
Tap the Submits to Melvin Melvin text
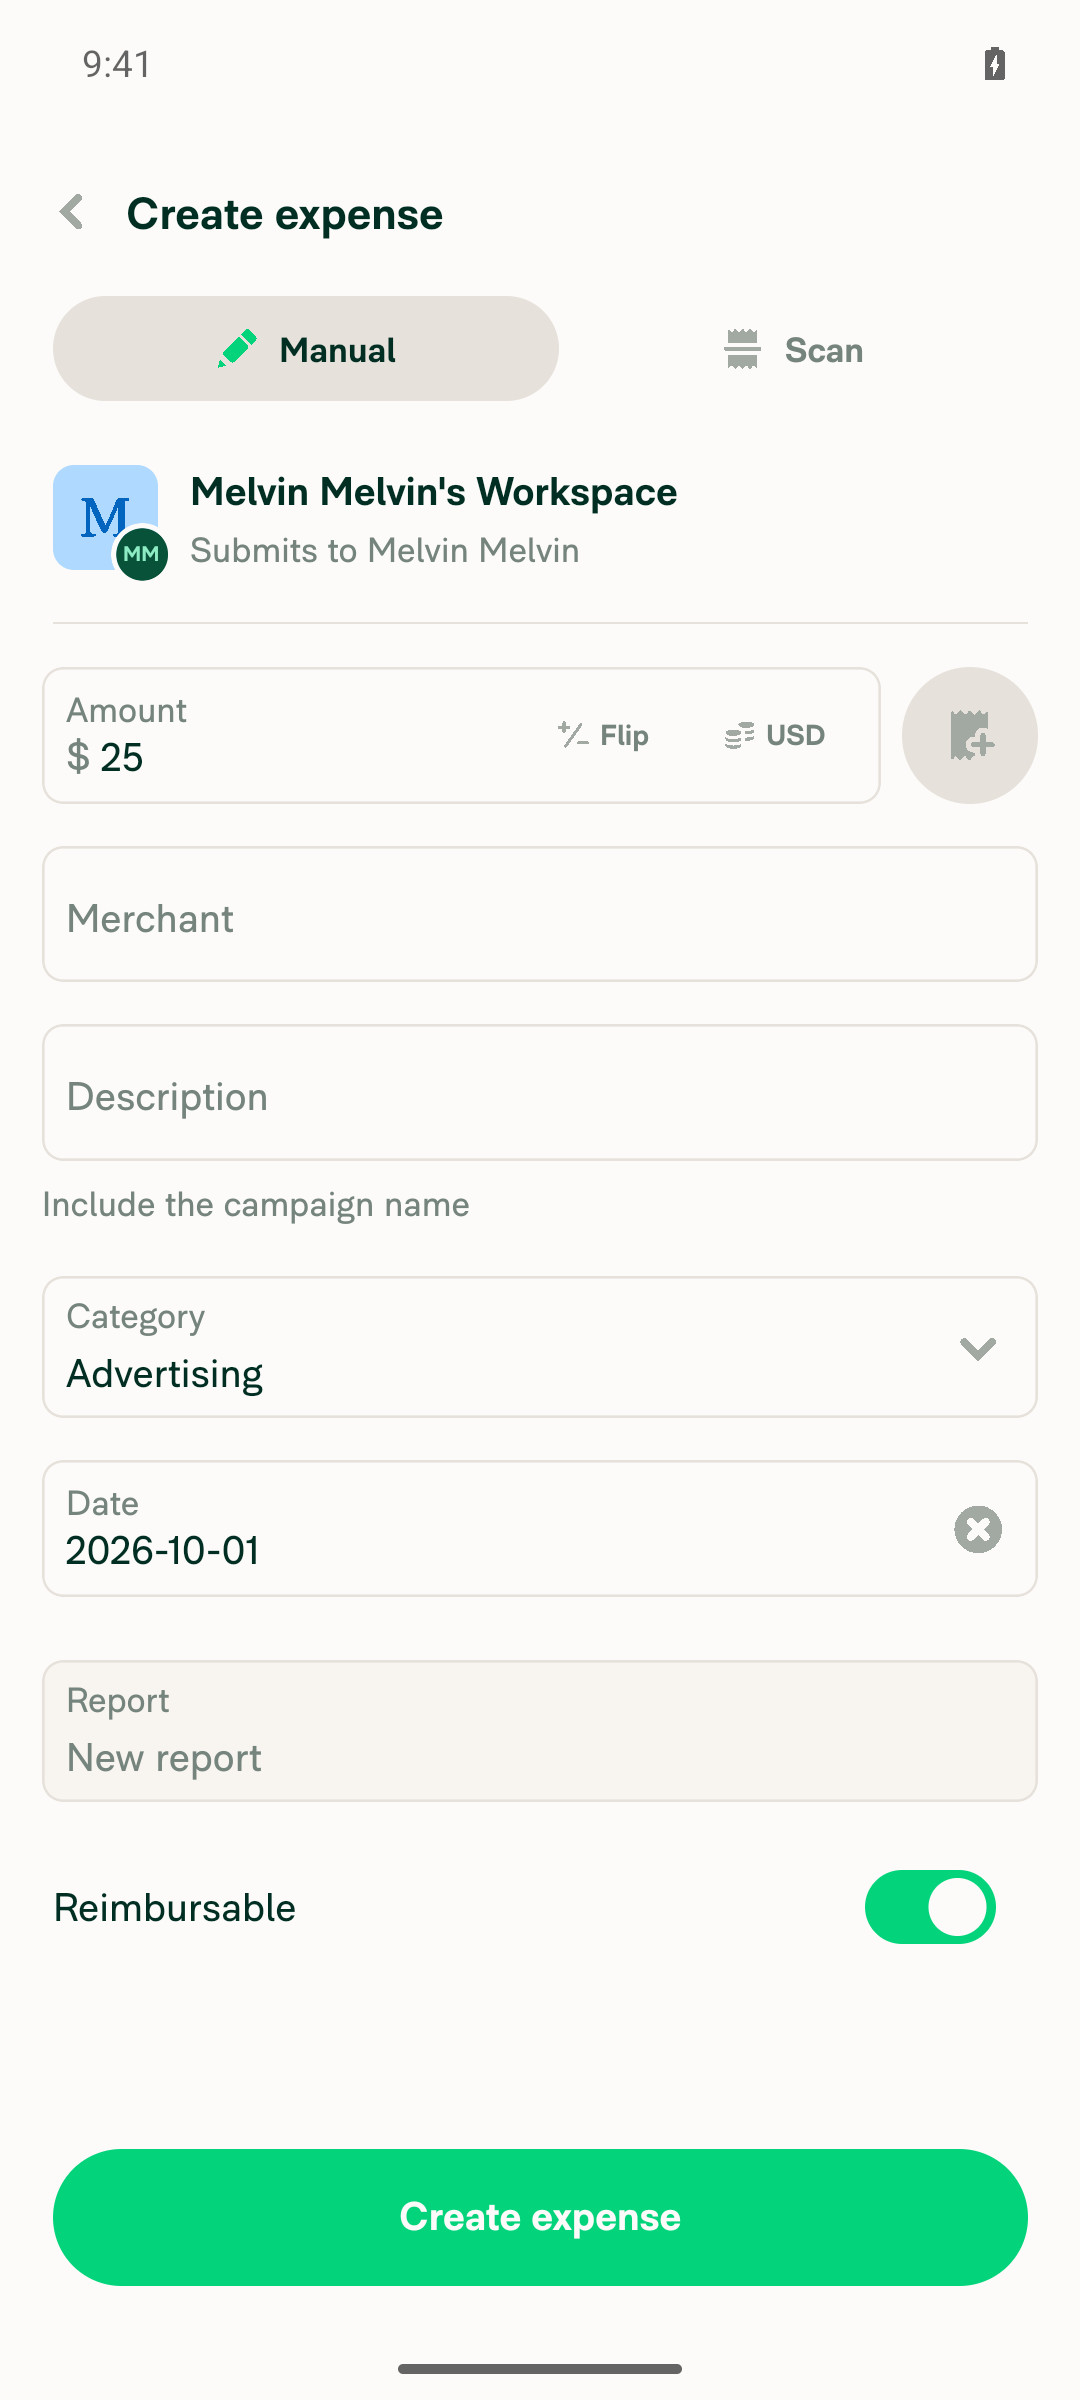pyautogui.click(x=385, y=550)
